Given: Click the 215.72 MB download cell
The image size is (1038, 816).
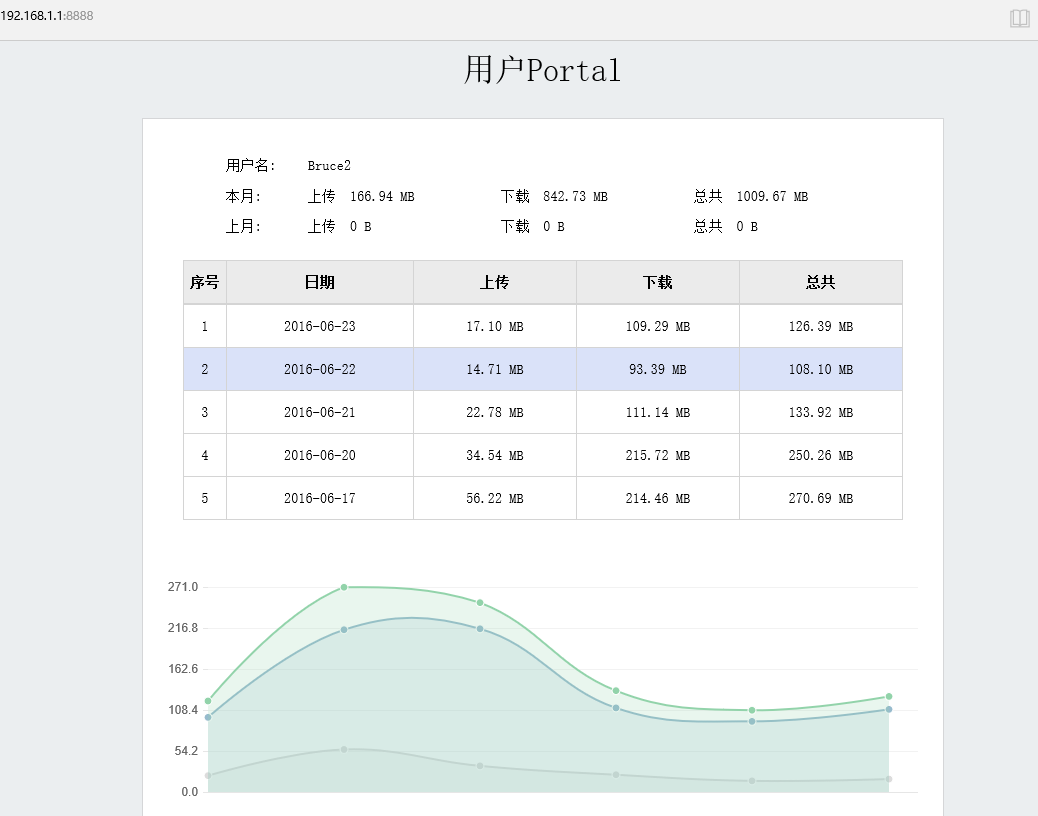Looking at the screenshot, I should point(657,455).
